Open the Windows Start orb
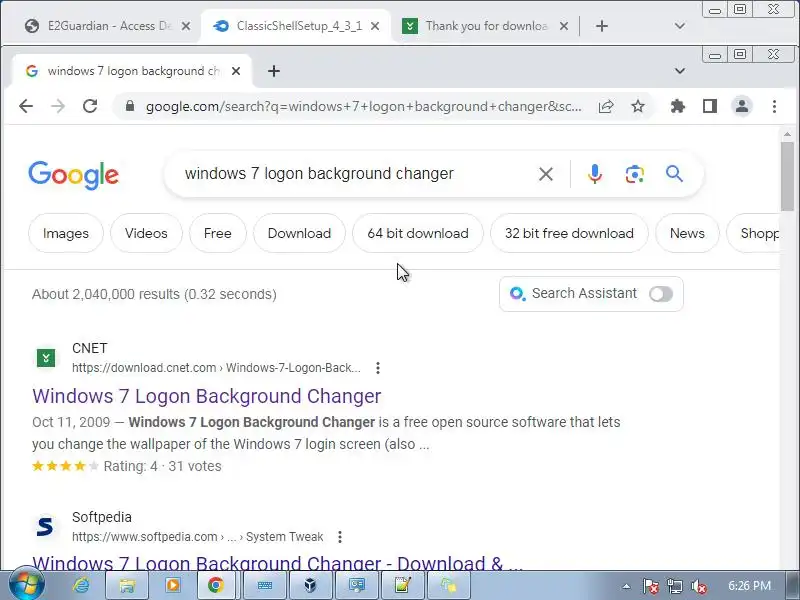 pos(27,585)
